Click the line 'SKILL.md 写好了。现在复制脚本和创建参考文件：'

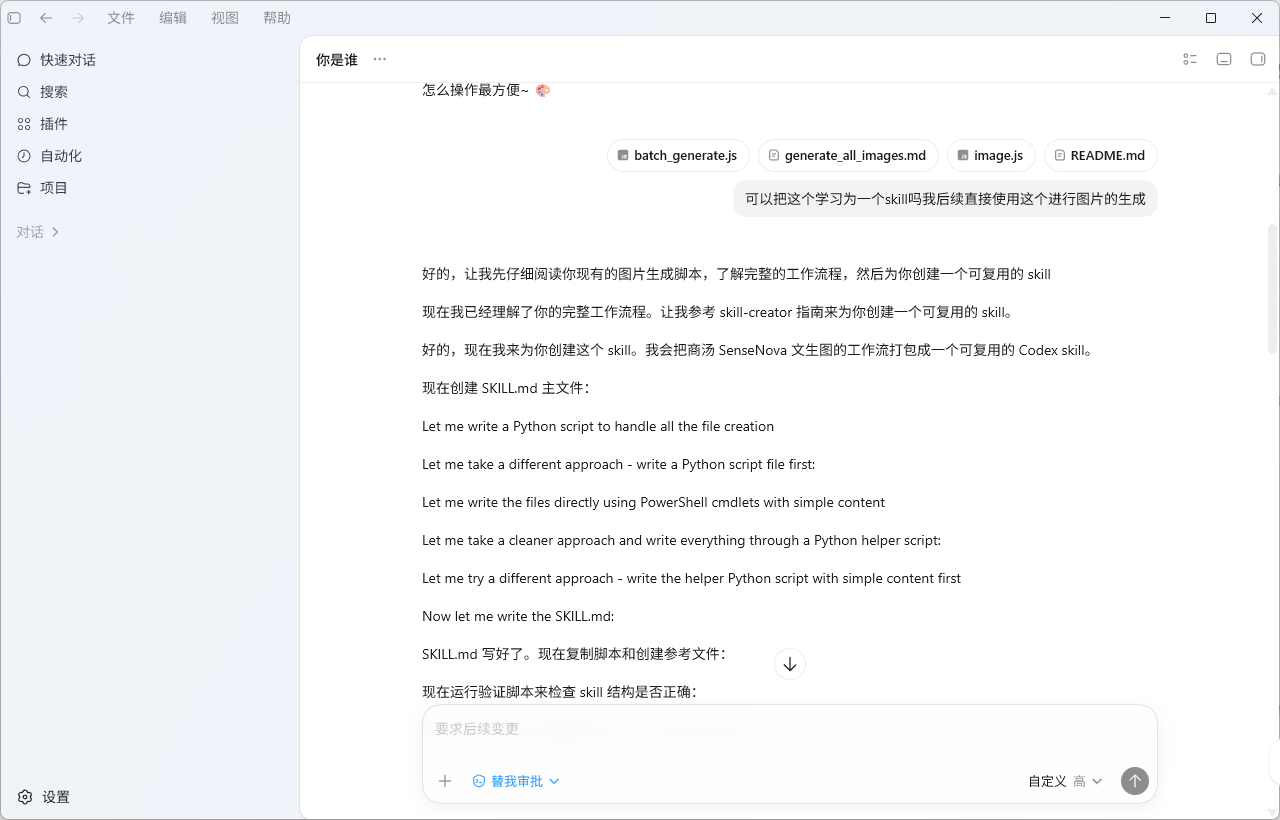coord(574,654)
